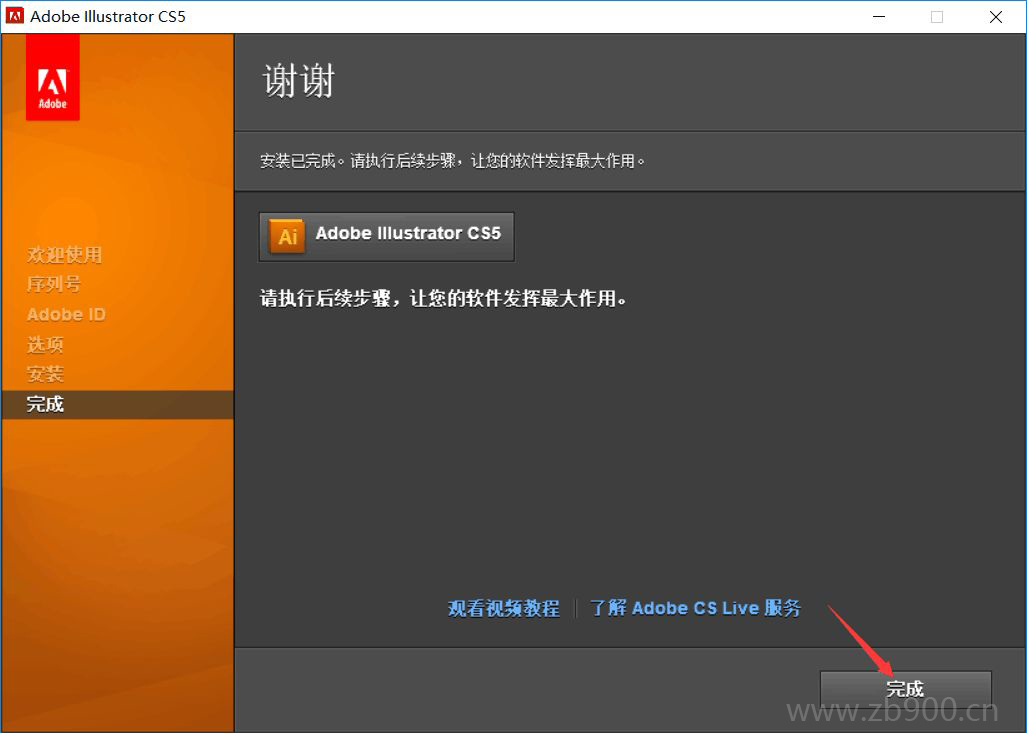1027x733 pixels.
Task: Select the 序列号 step in sidebar
Action: (54, 284)
